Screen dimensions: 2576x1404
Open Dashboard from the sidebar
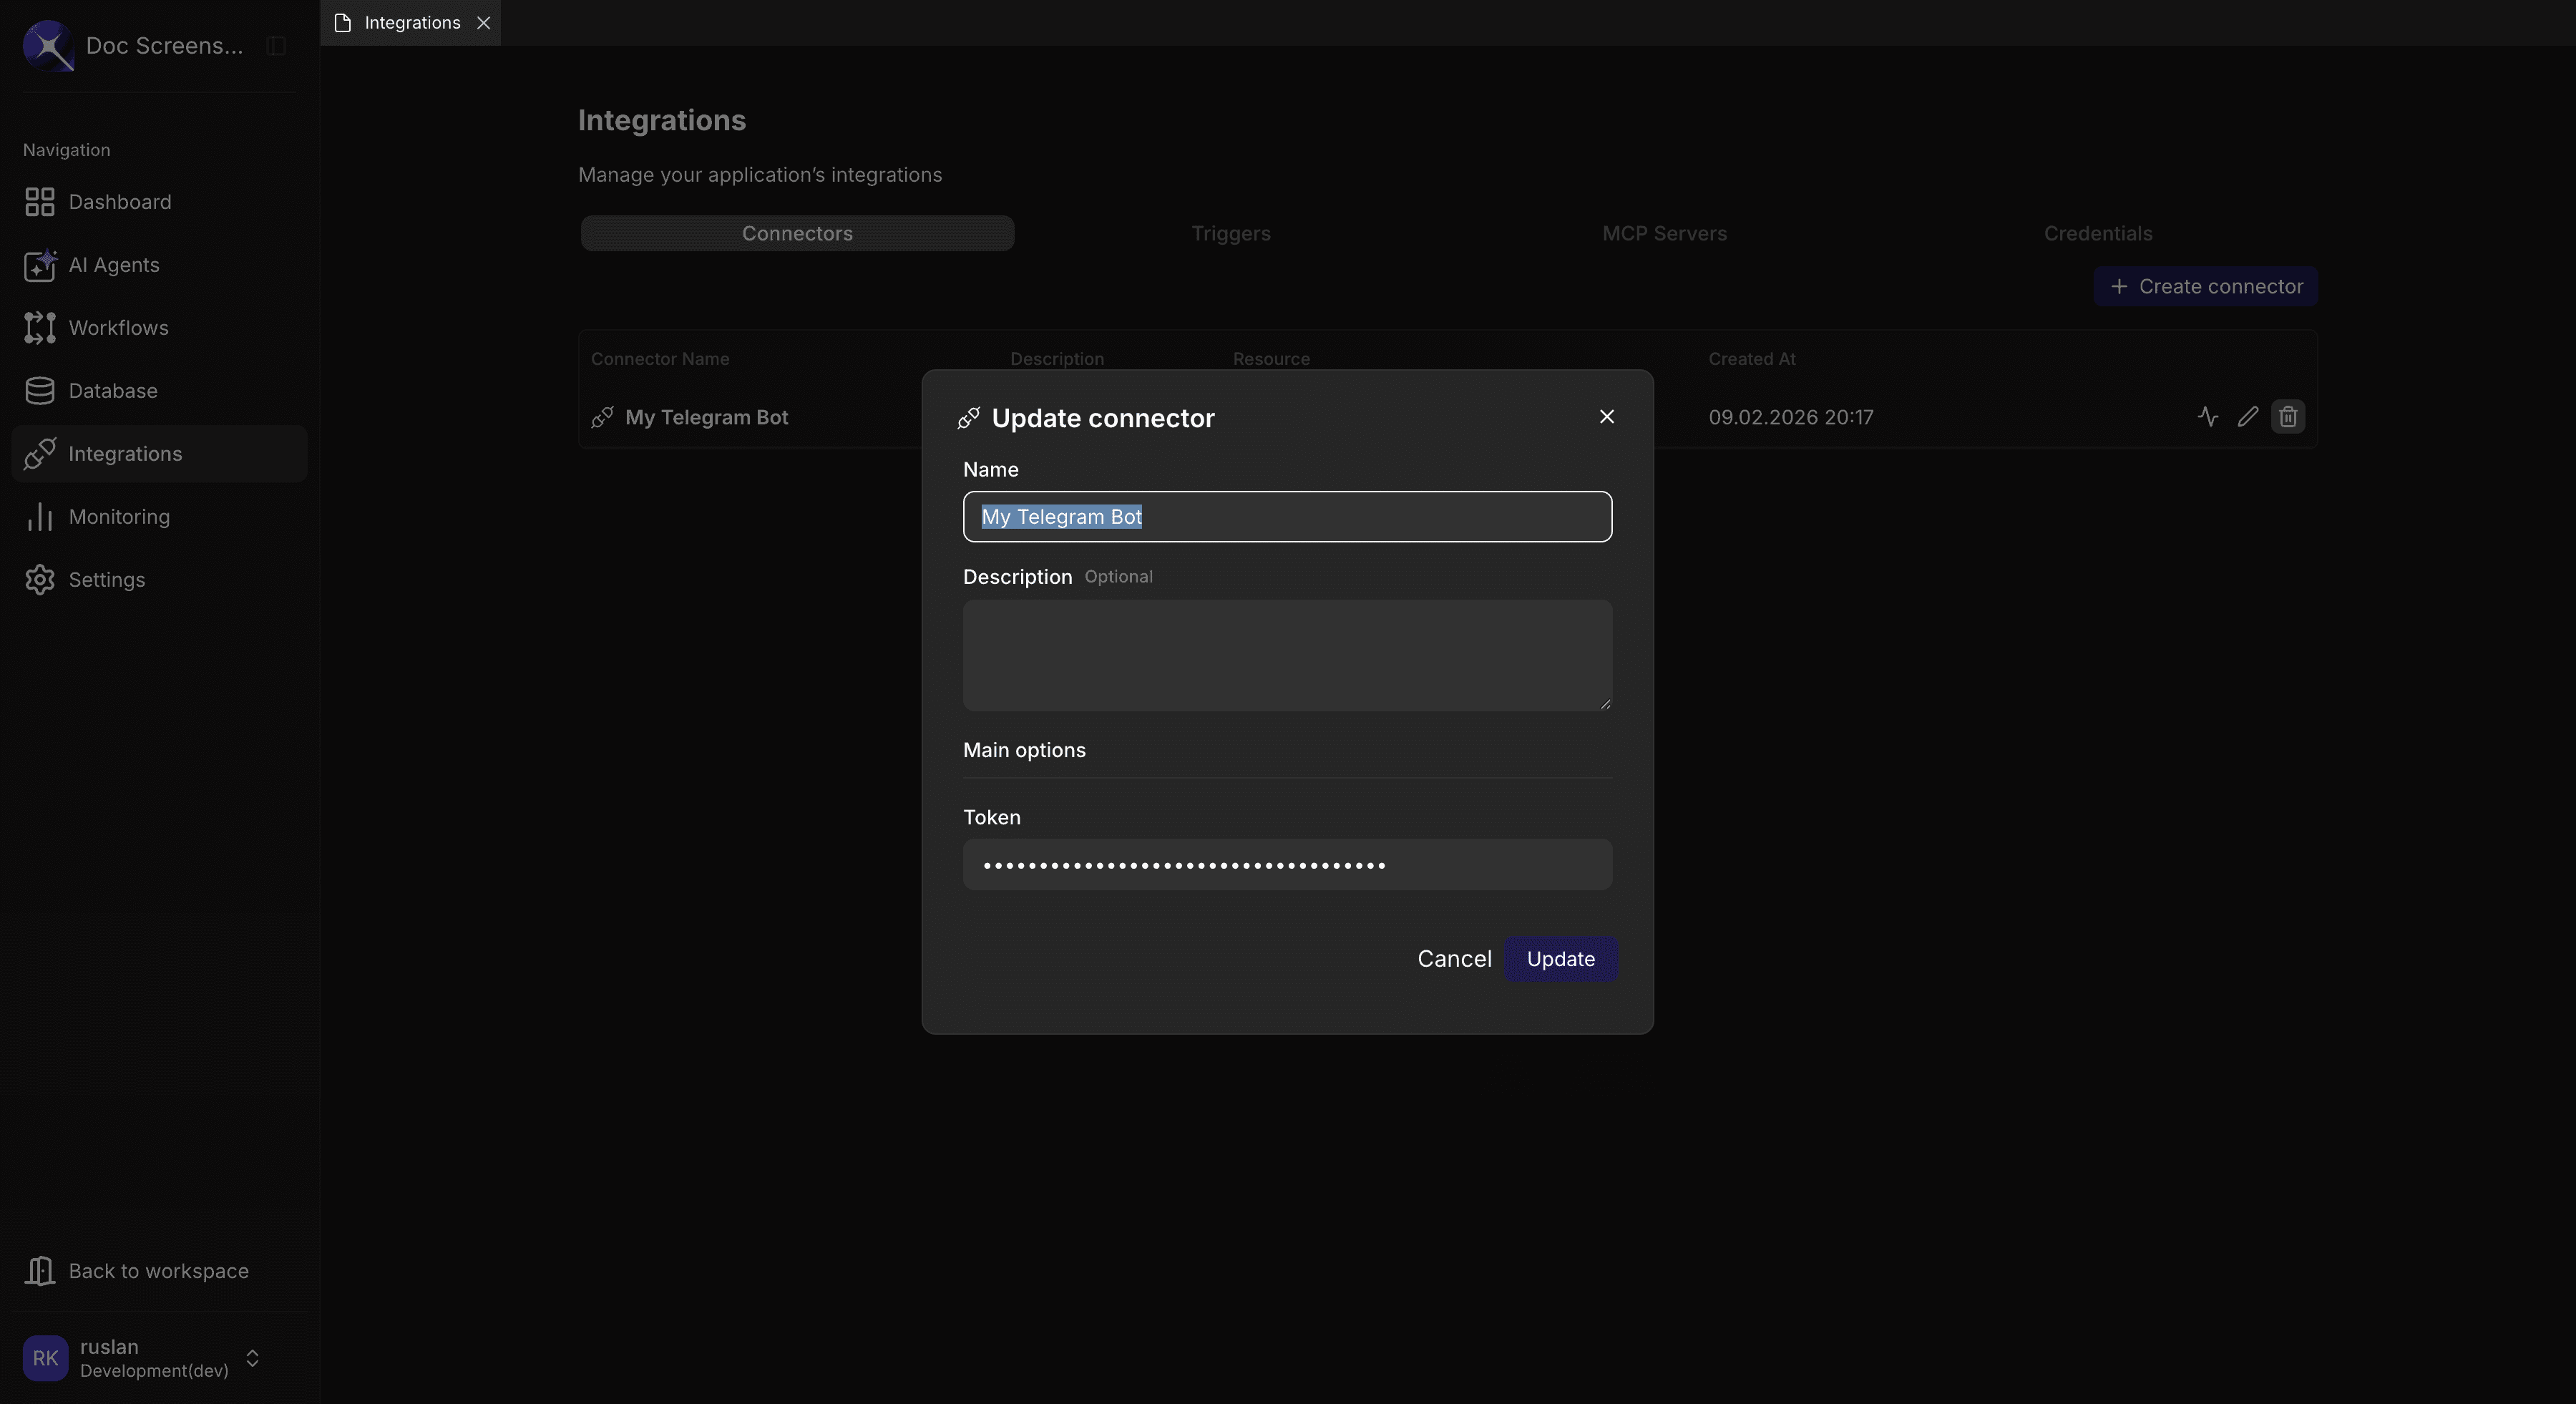coord(119,201)
